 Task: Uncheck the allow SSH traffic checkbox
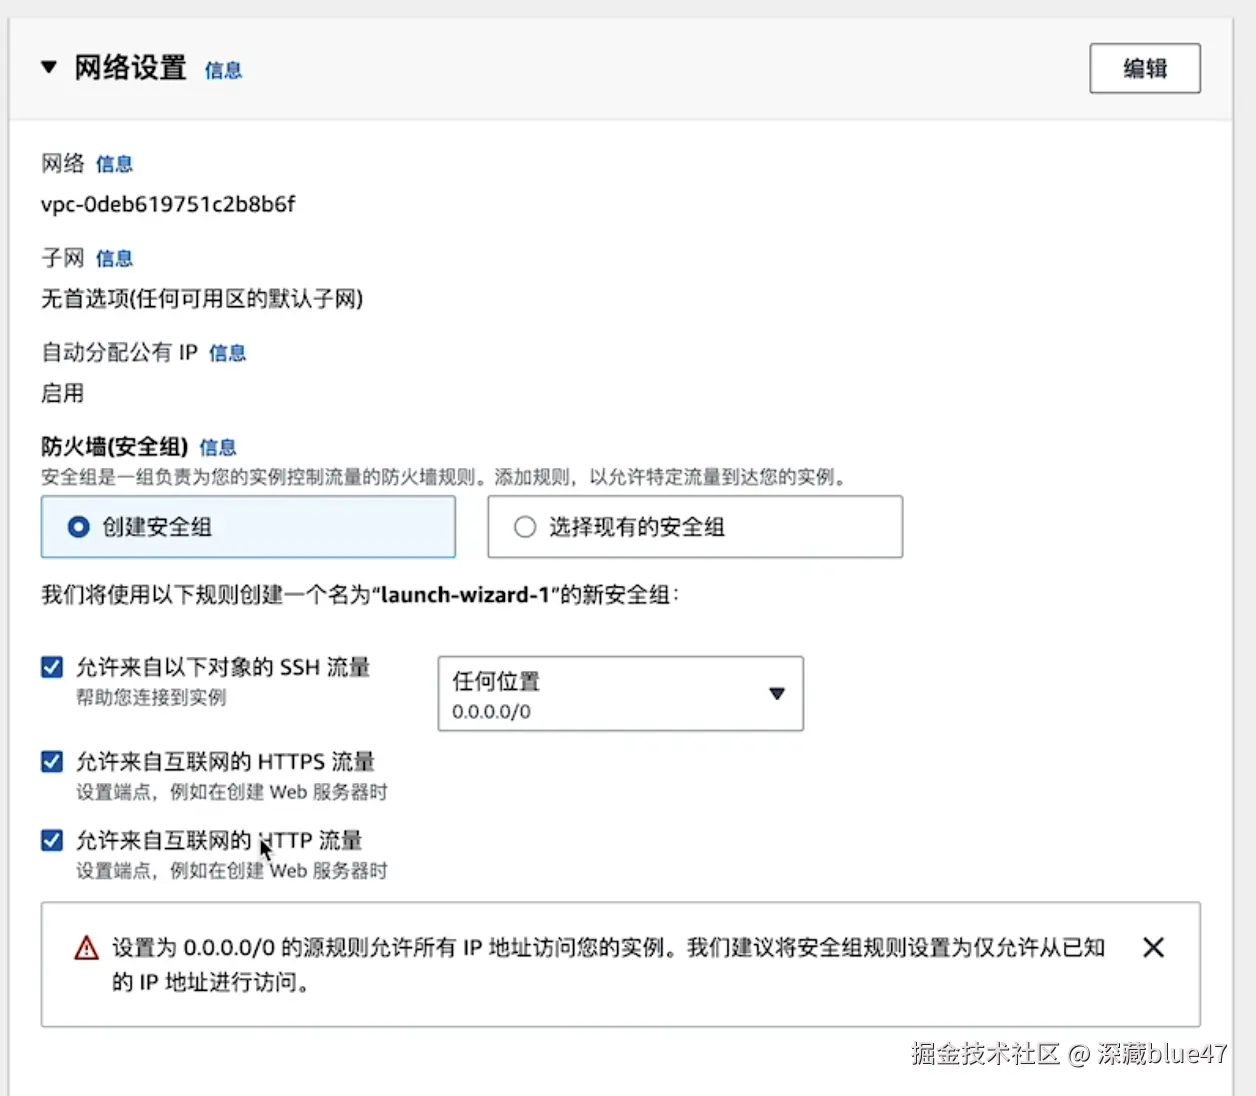(52, 667)
